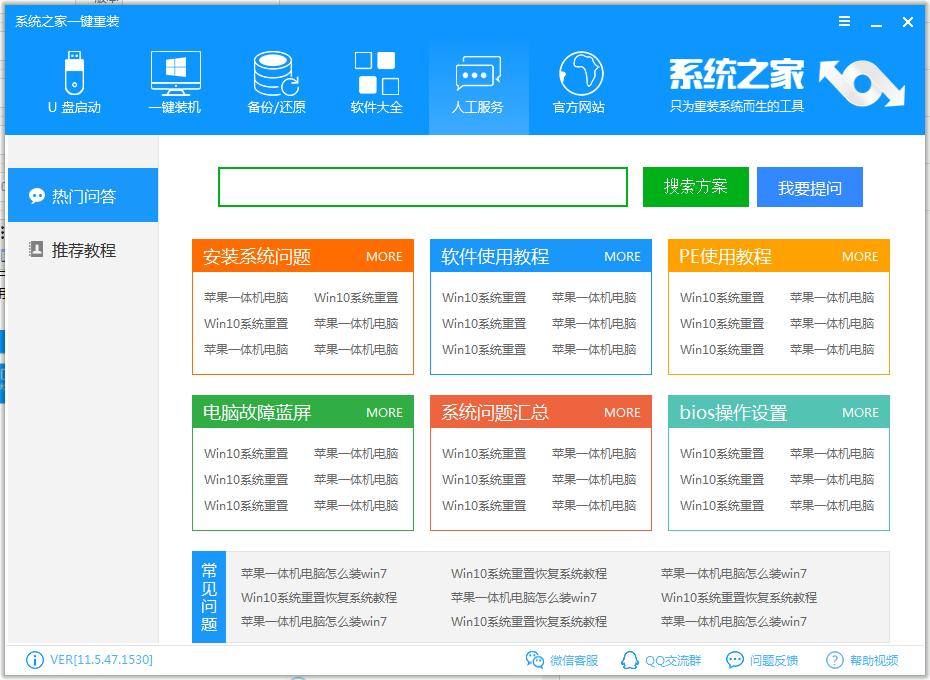Open 微信客服 WeChat support
The image size is (930, 680).
pos(562,660)
